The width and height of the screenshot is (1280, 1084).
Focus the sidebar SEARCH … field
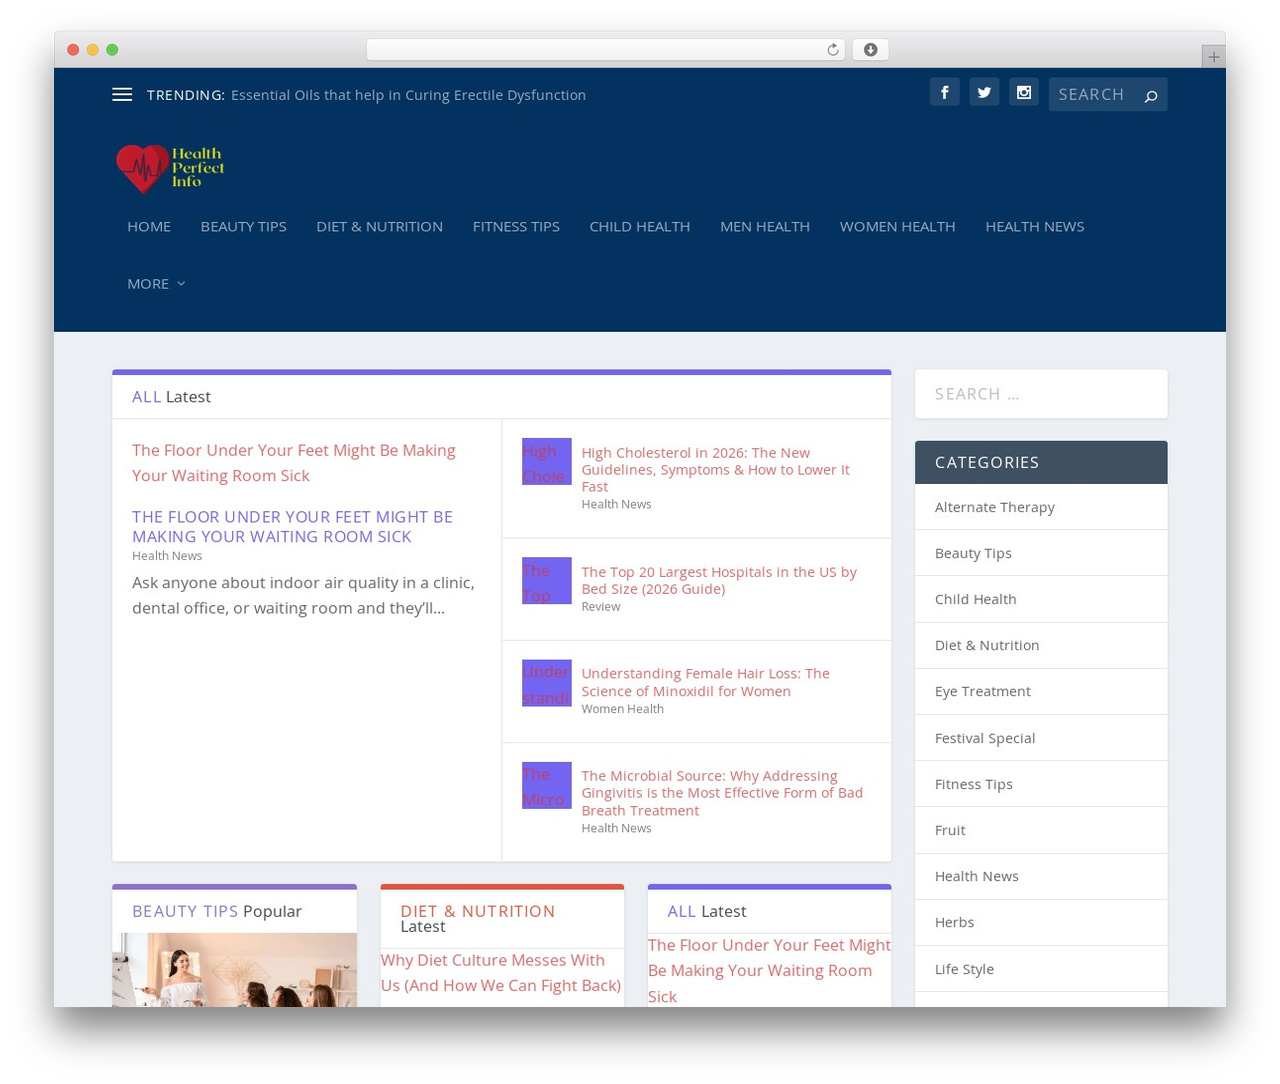point(1041,394)
